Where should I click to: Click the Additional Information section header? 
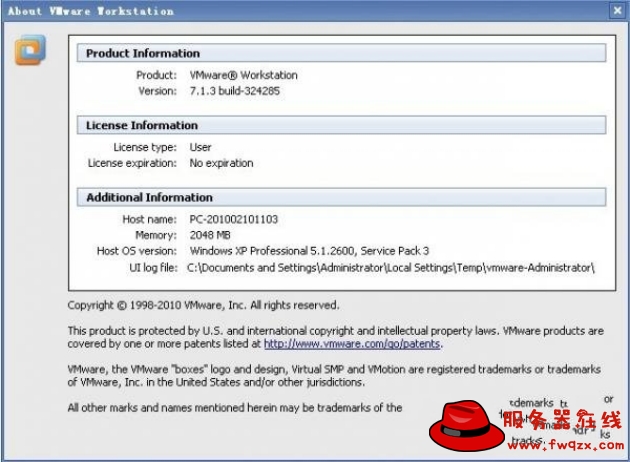(x=341, y=197)
